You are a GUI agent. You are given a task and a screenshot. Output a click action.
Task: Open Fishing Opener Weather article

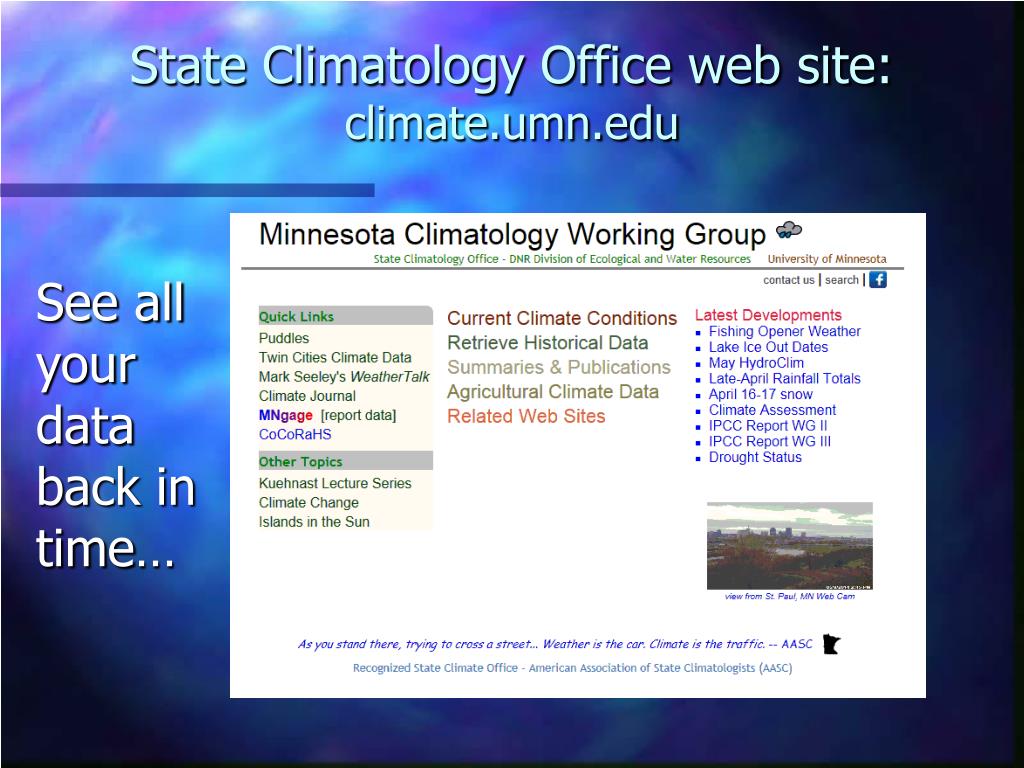pos(785,331)
